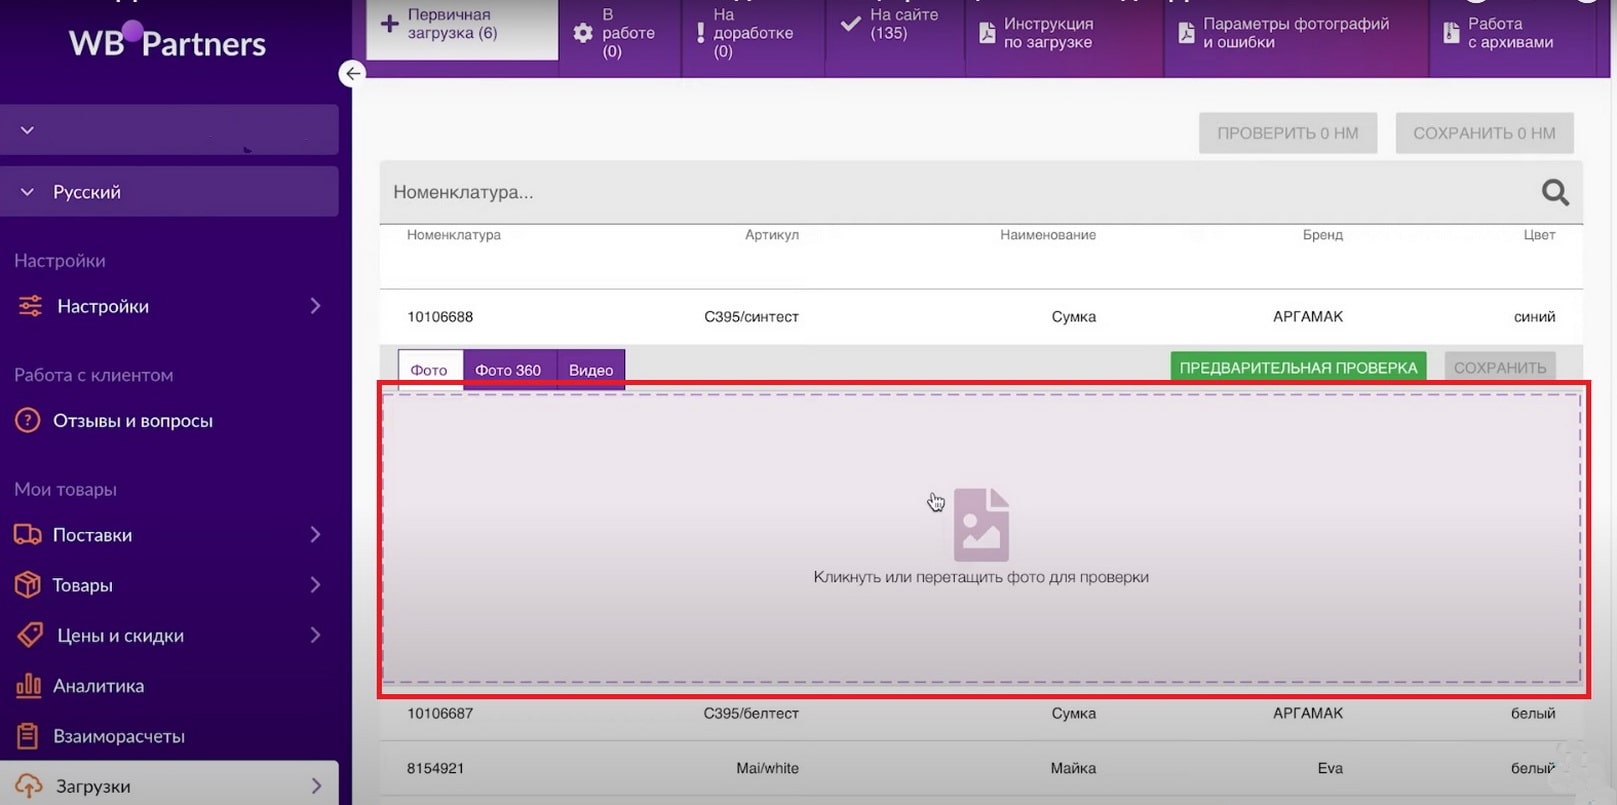Open the Русский language dropdown
The height and width of the screenshot is (805, 1617).
point(169,191)
